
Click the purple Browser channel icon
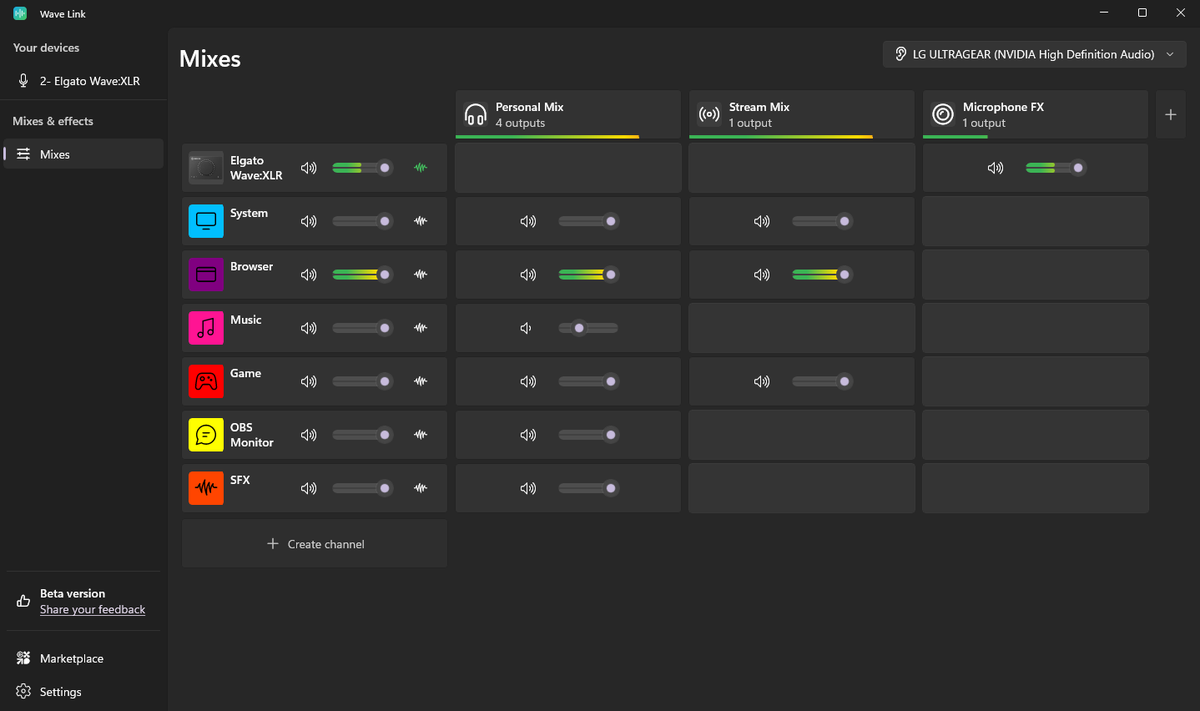point(206,274)
